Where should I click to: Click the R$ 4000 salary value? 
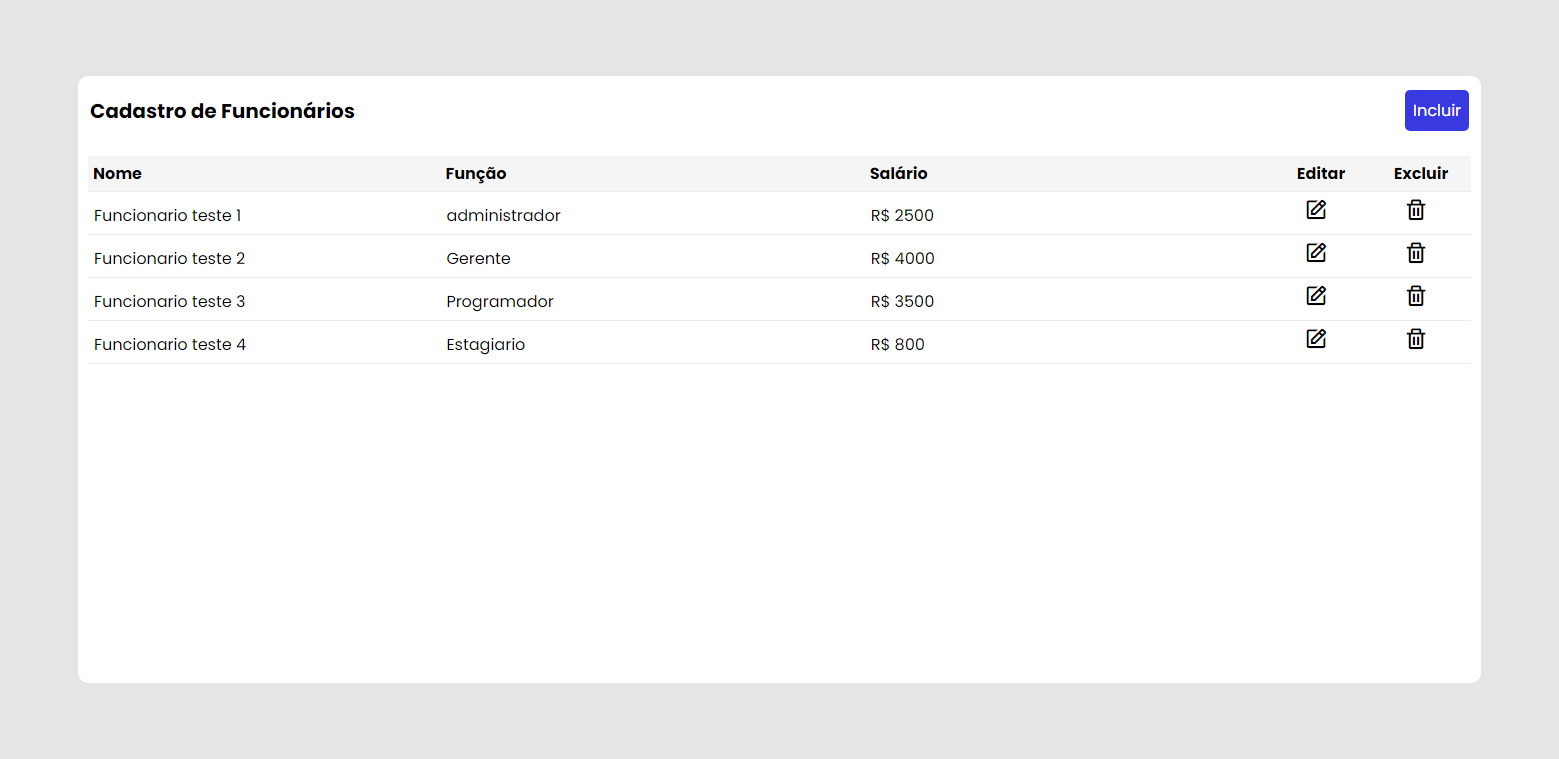pos(903,259)
